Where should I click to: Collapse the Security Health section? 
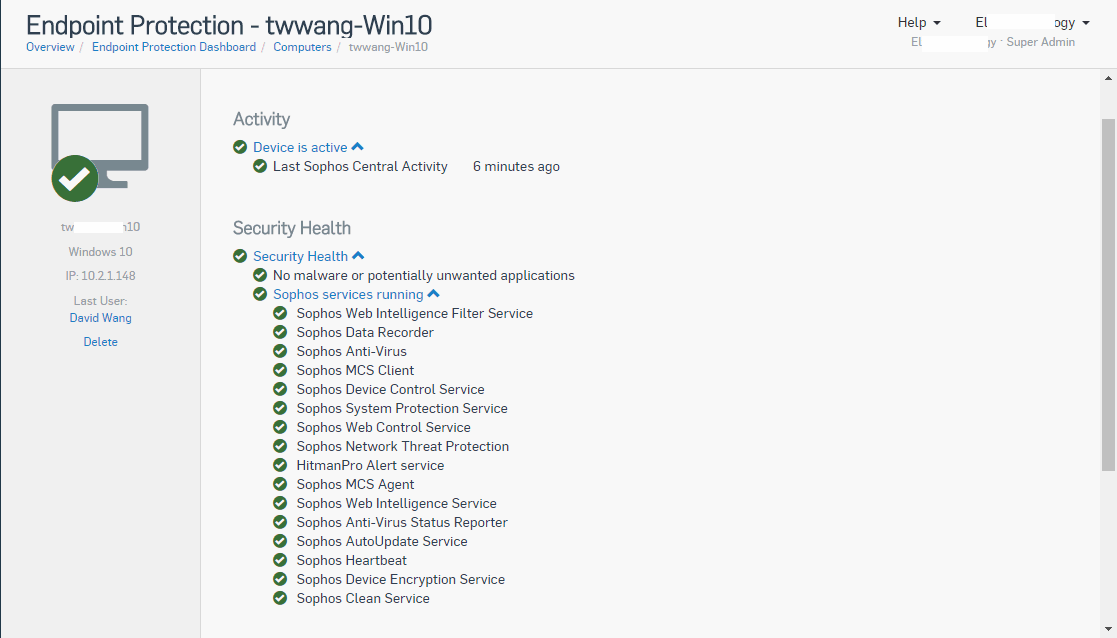tap(358, 256)
